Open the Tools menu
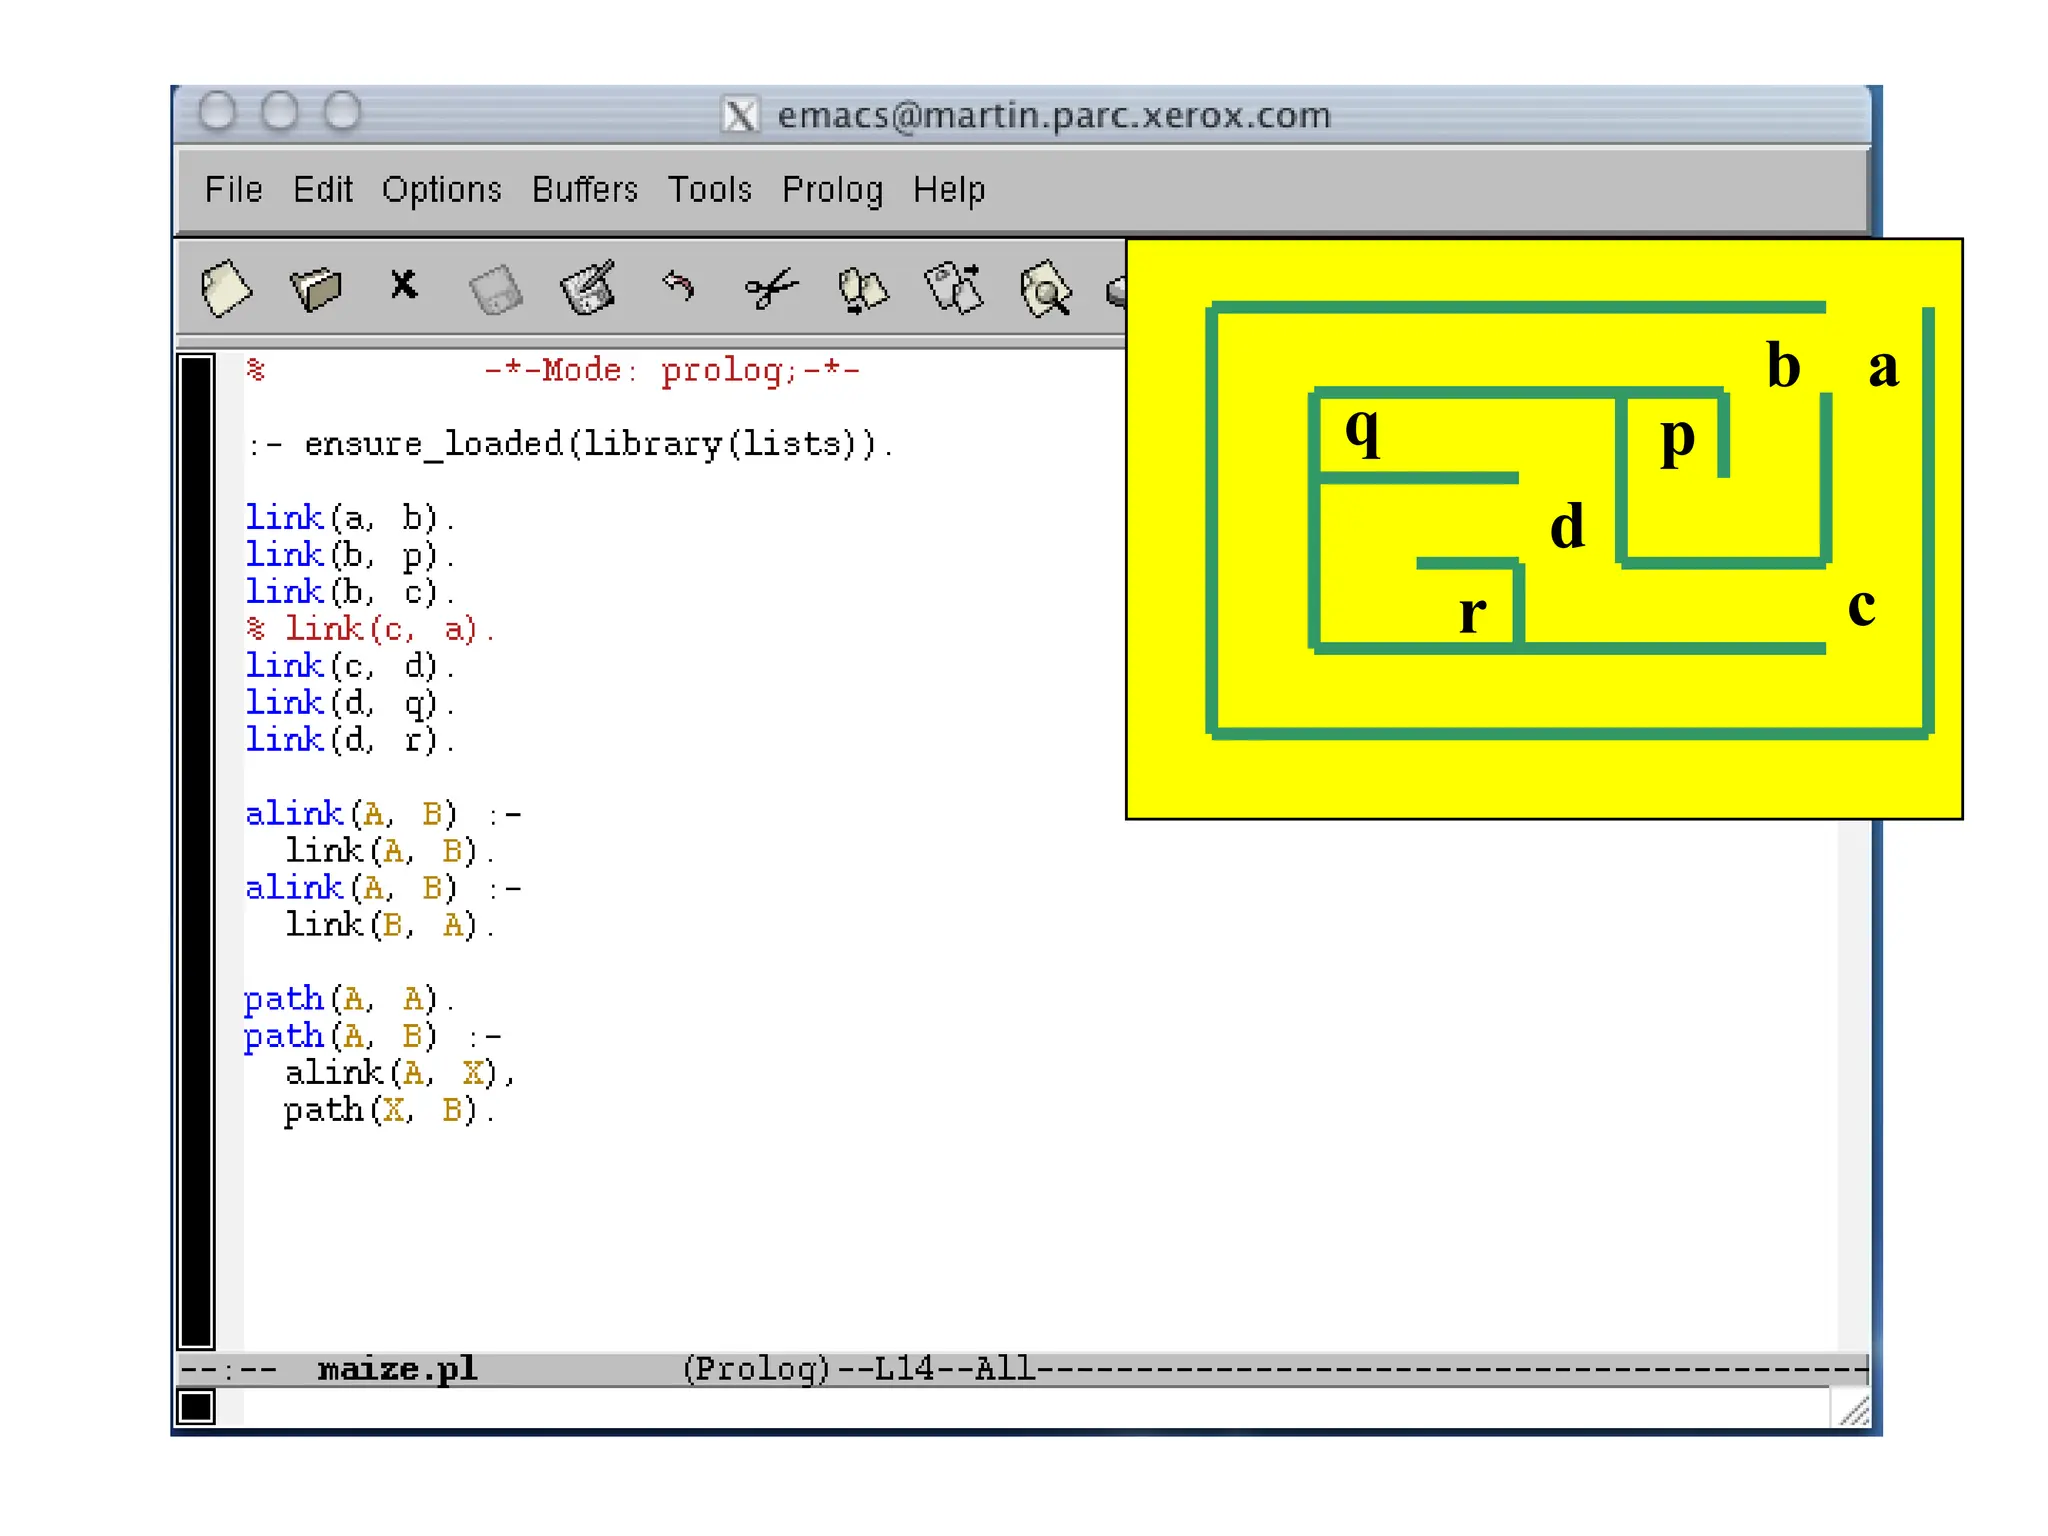The image size is (2048, 1536). (710, 189)
